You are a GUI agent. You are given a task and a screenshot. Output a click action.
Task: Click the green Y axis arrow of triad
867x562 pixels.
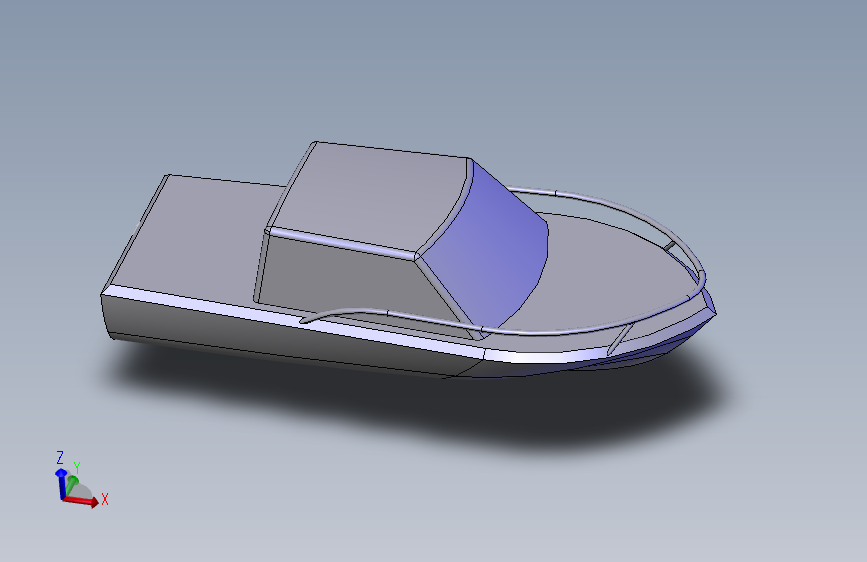pyautogui.click(x=71, y=484)
